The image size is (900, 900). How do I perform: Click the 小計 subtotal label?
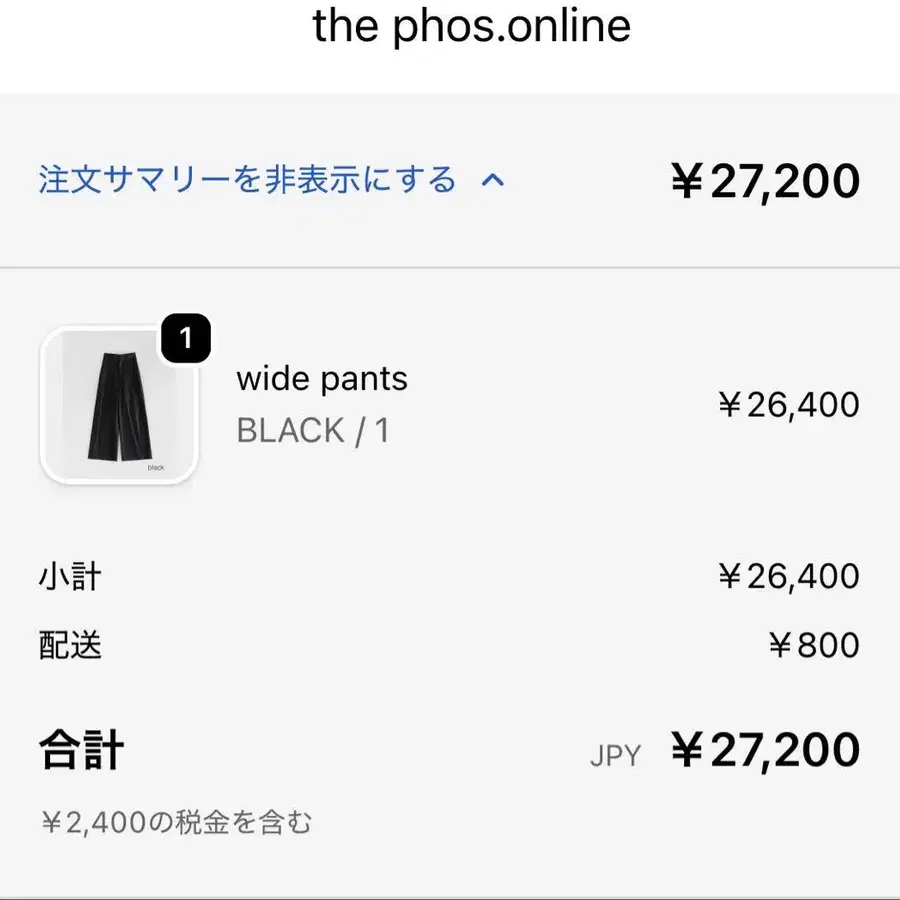tap(70, 577)
